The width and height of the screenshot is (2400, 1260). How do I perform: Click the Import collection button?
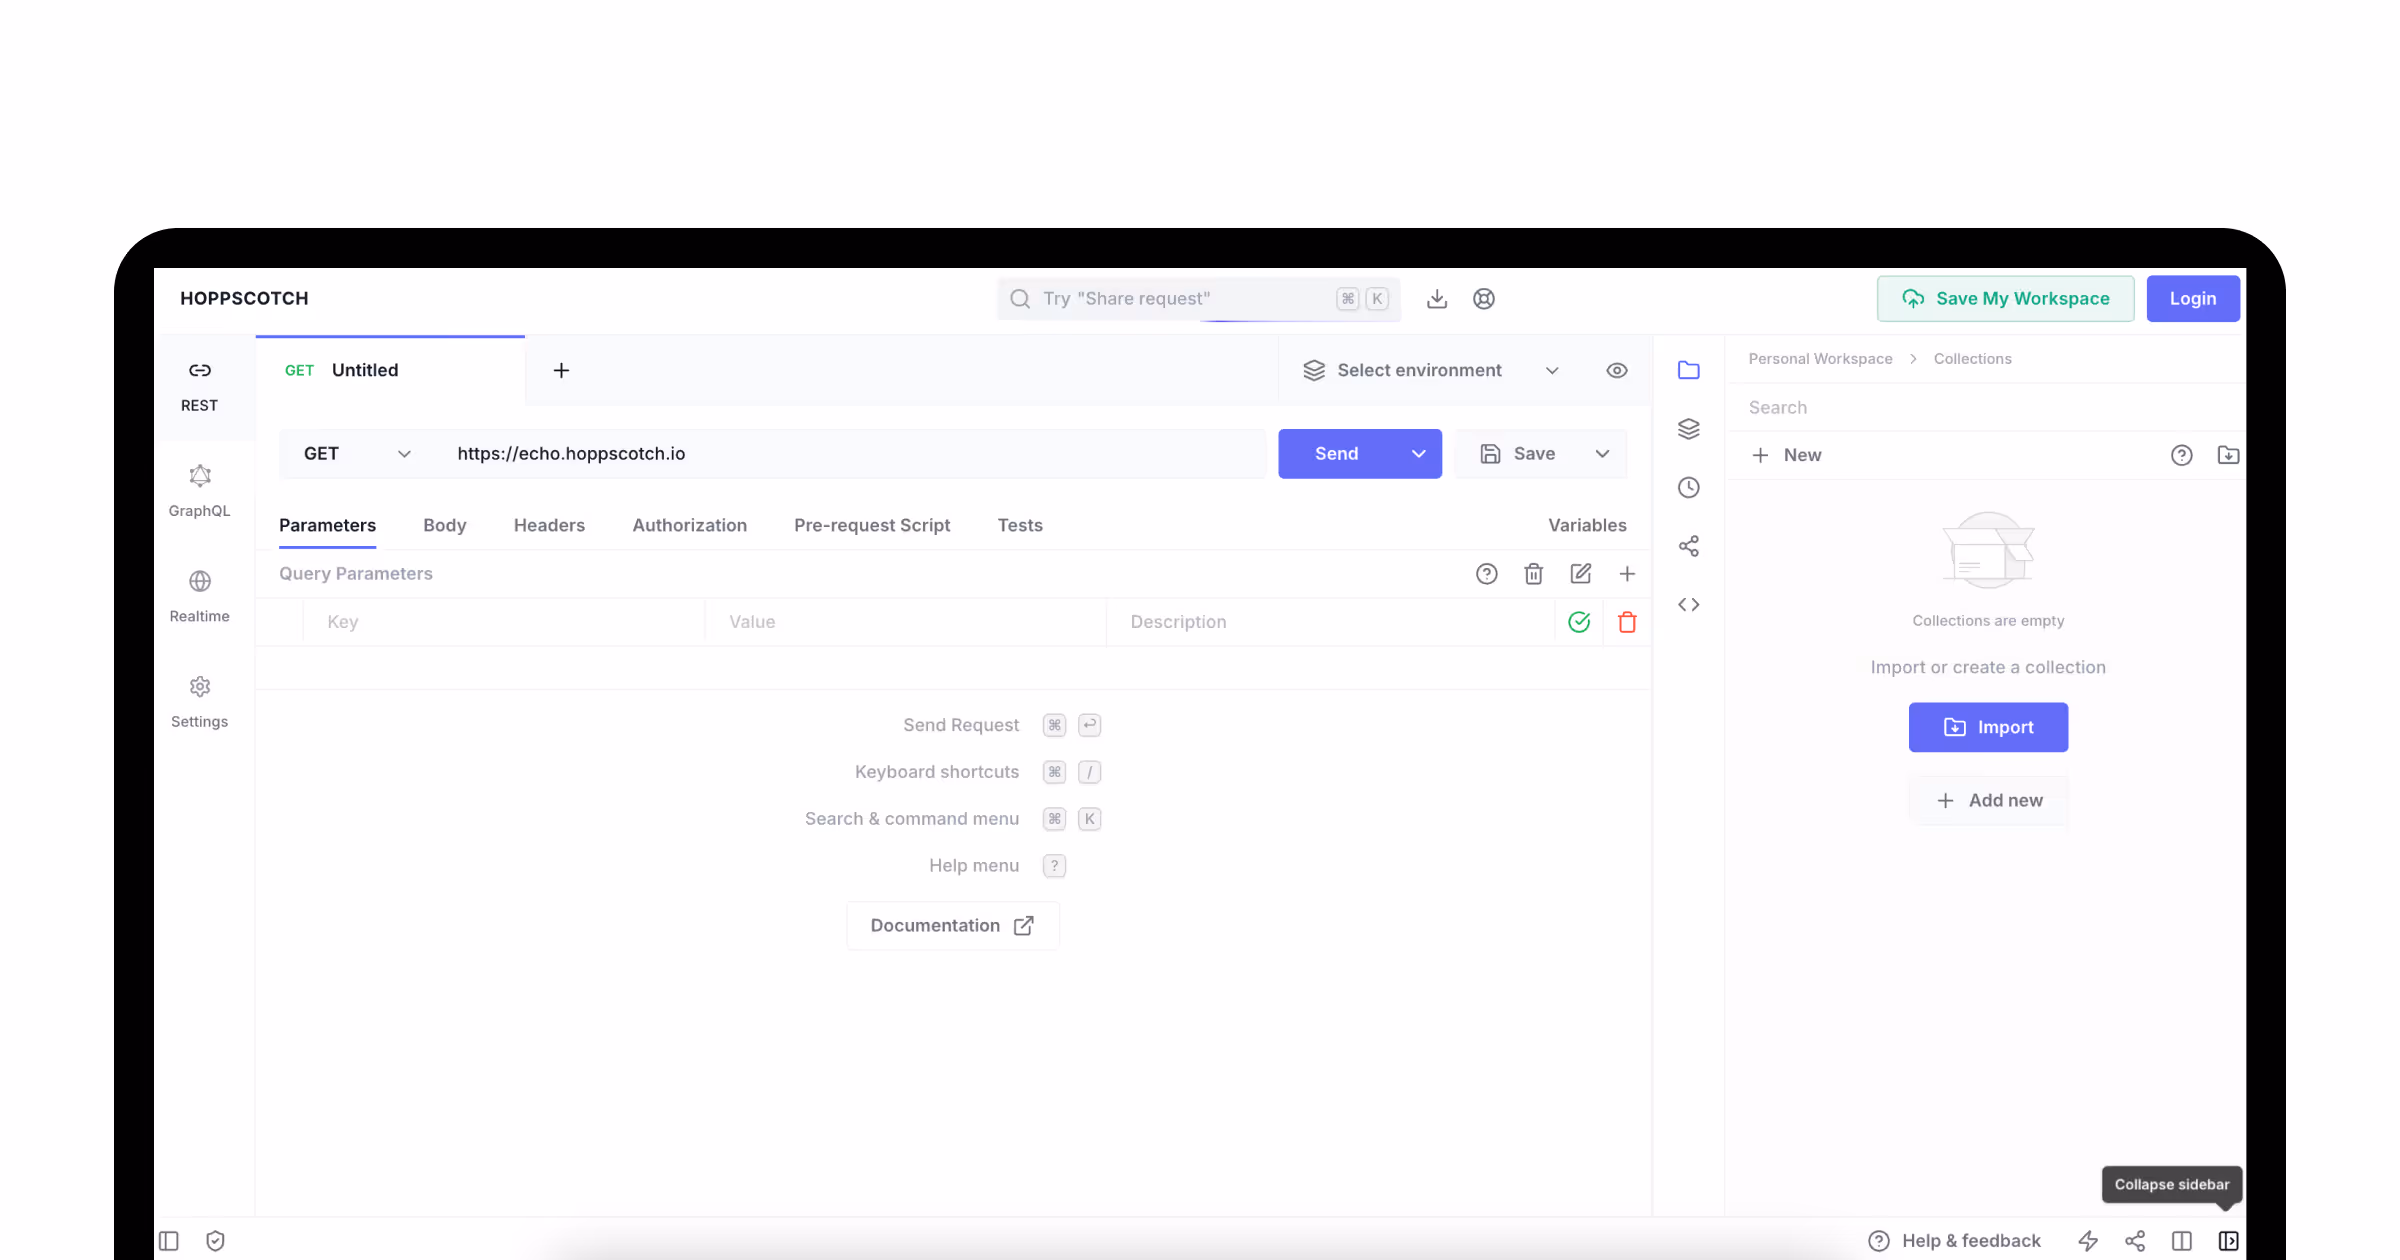tap(1988, 728)
